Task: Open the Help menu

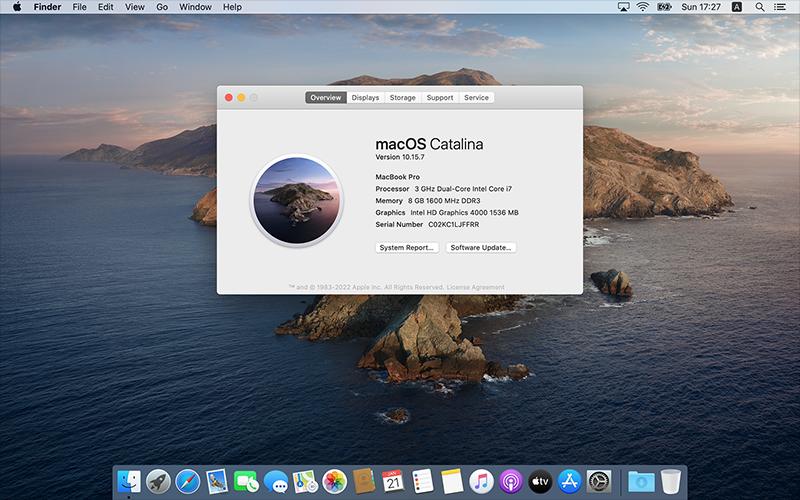Action: (x=232, y=7)
